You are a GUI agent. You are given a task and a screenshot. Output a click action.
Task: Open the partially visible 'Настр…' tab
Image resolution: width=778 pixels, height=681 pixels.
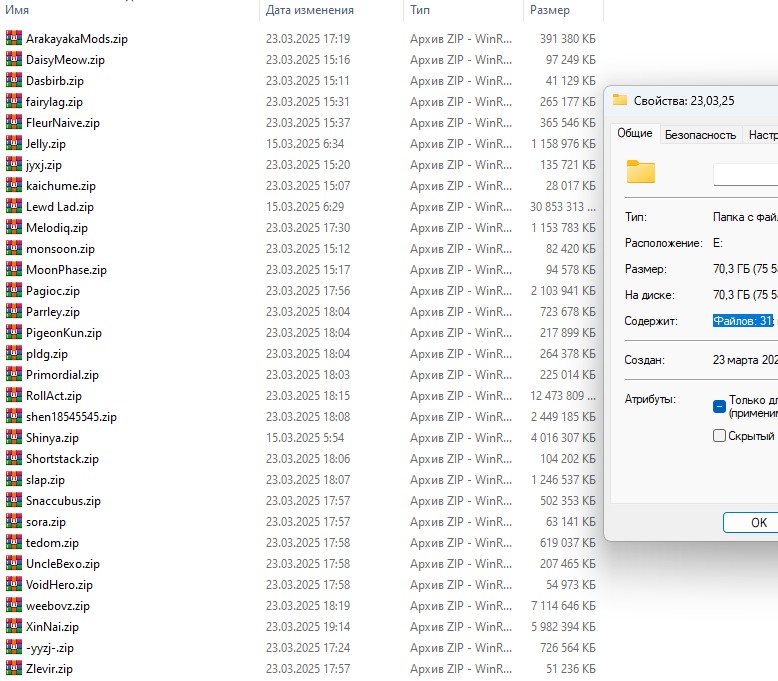[x=762, y=135]
